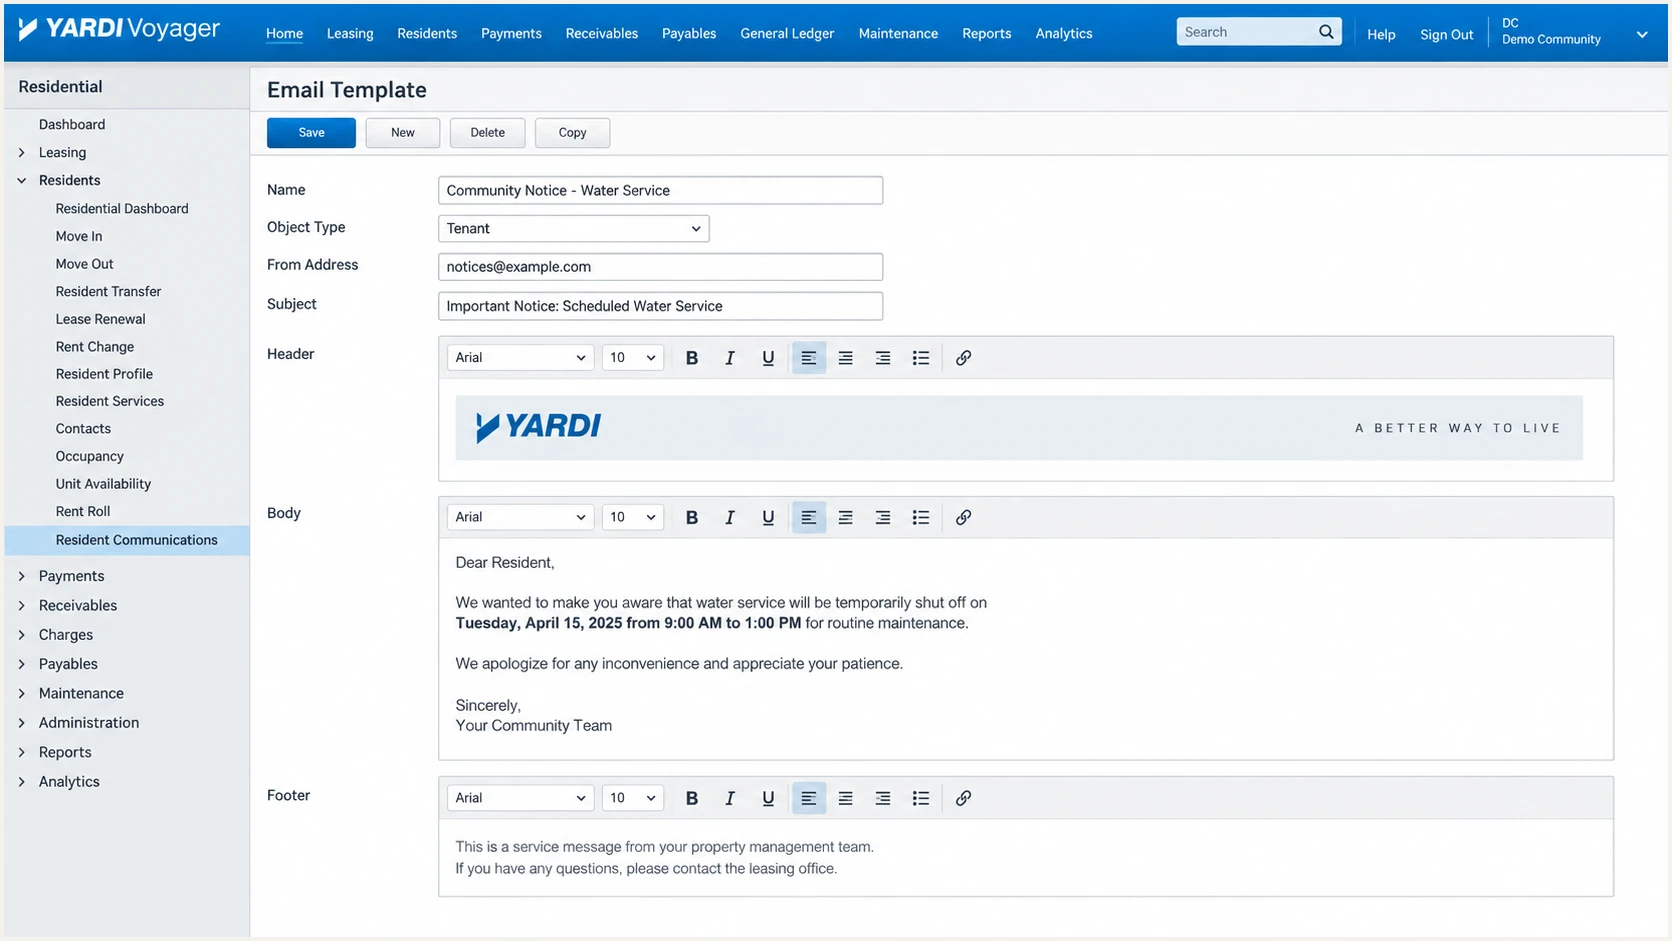1672x941 pixels.
Task: Toggle Bold in the Footer toolbar
Action: tap(692, 798)
